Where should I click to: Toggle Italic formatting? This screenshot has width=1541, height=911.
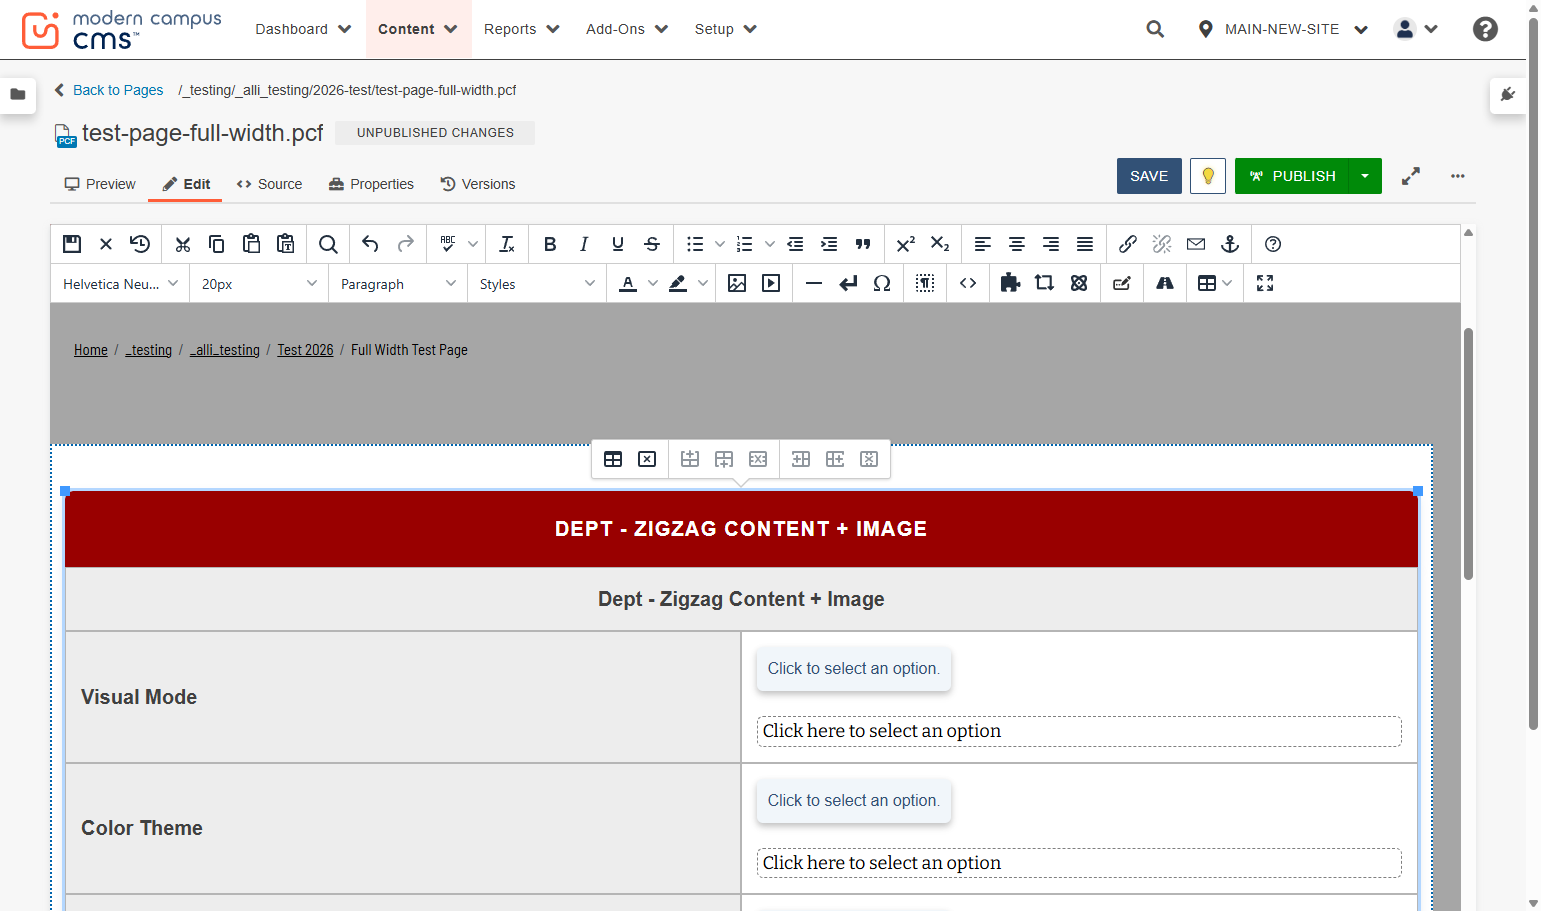point(584,244)
